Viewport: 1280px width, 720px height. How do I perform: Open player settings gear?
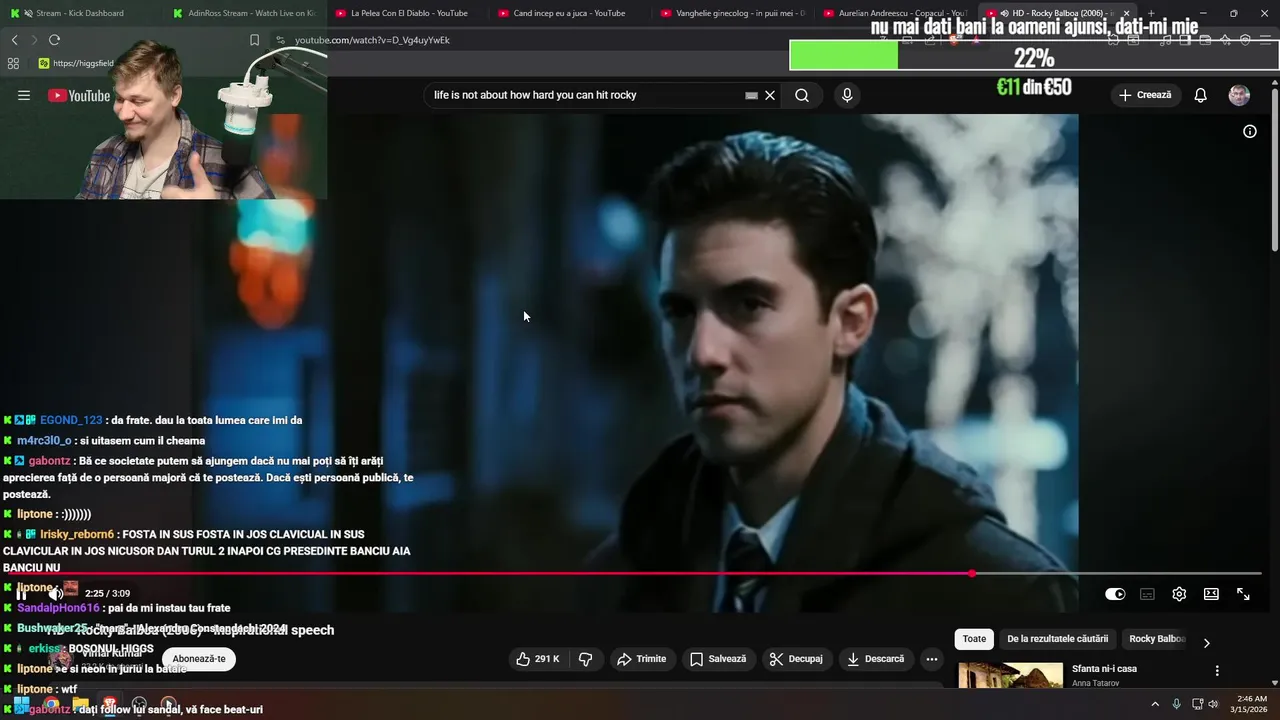pyautogui.click(x=1179, y=594)
